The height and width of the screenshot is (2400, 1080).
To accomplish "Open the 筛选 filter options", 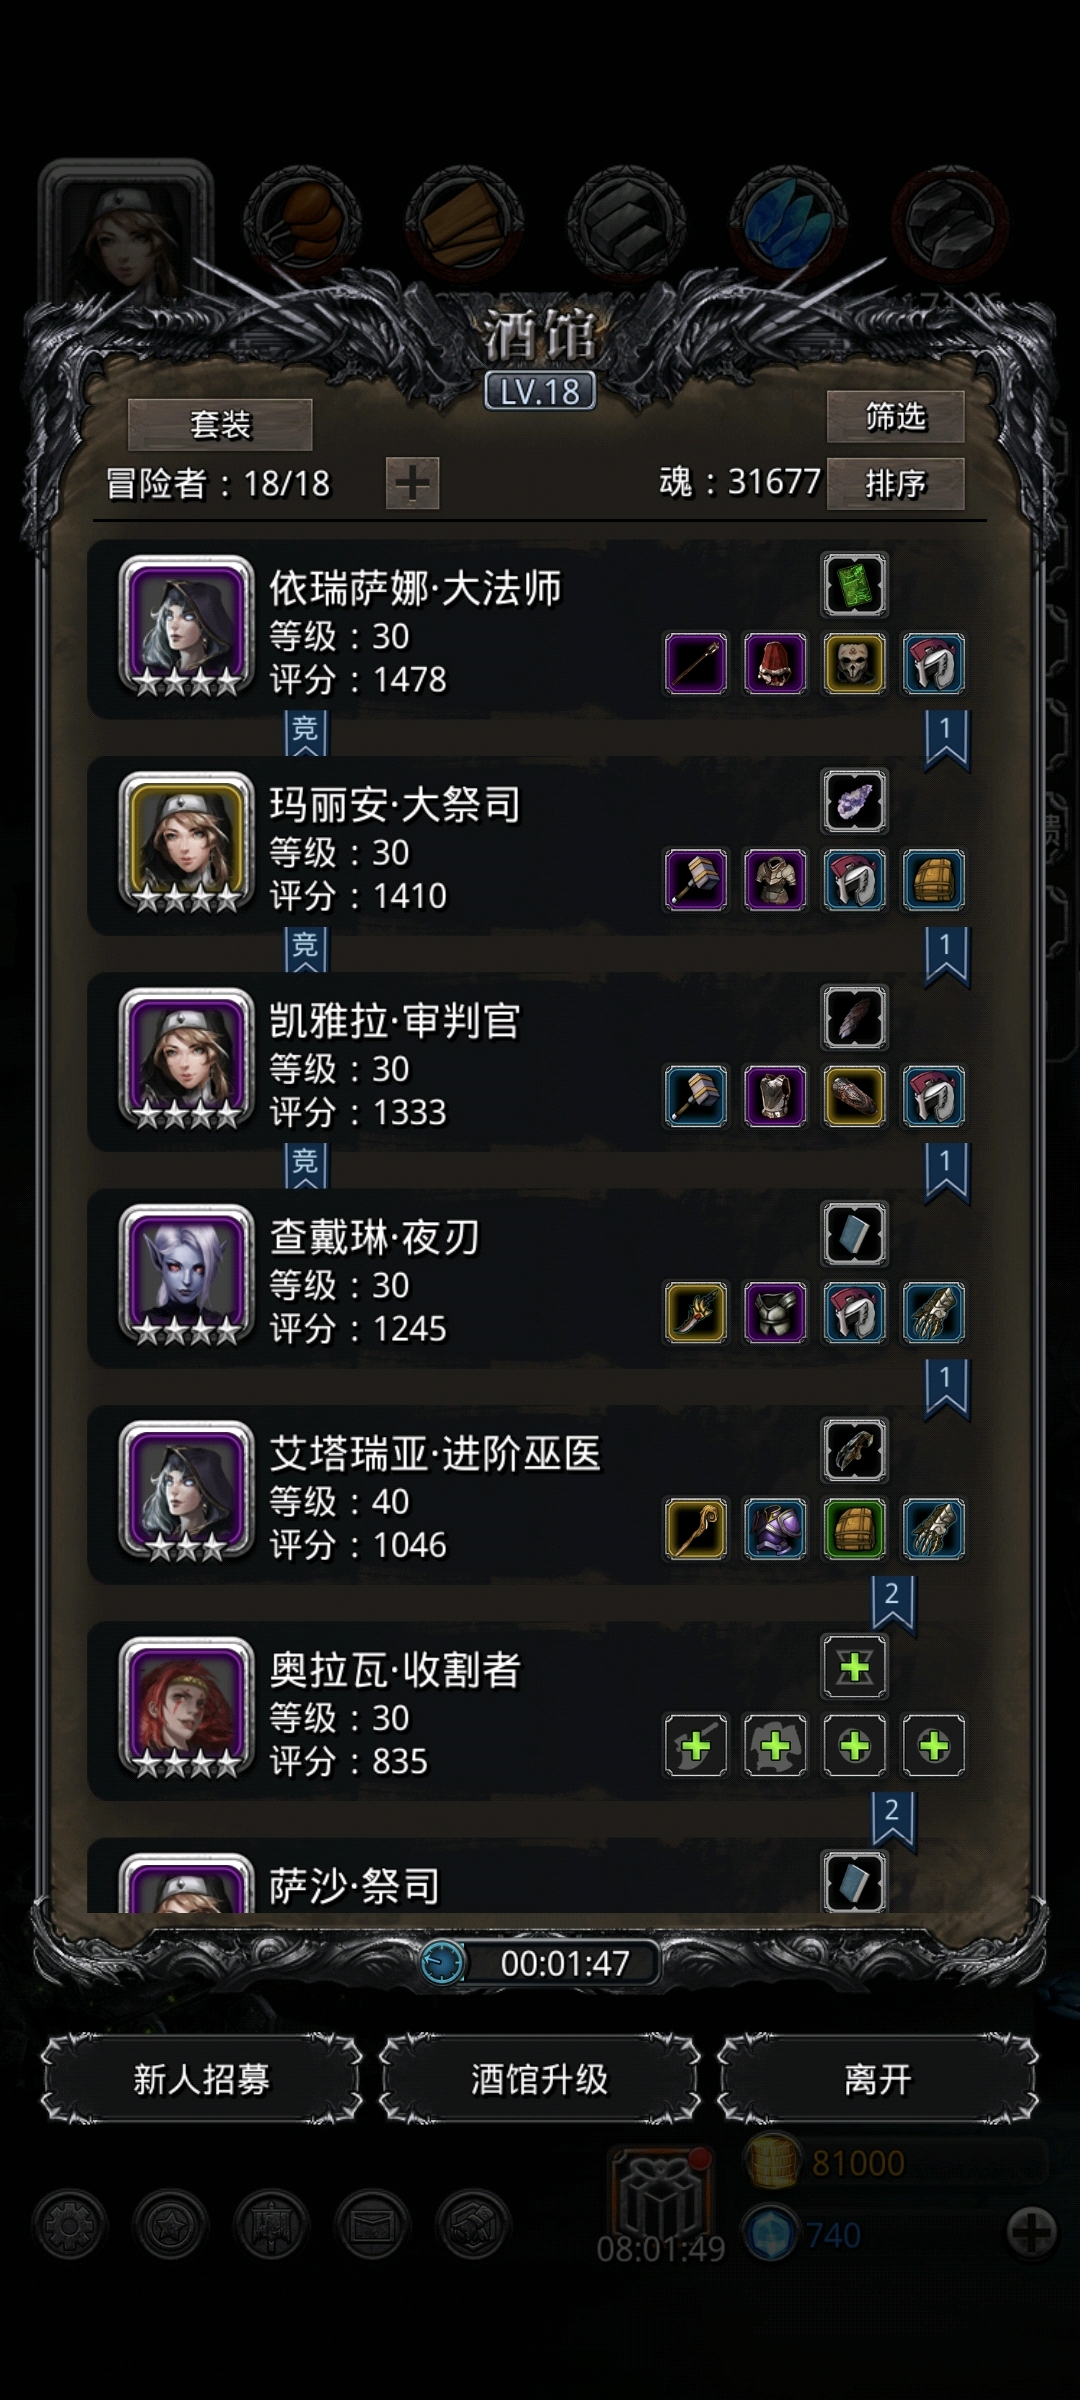I will [x=895, y=416].
